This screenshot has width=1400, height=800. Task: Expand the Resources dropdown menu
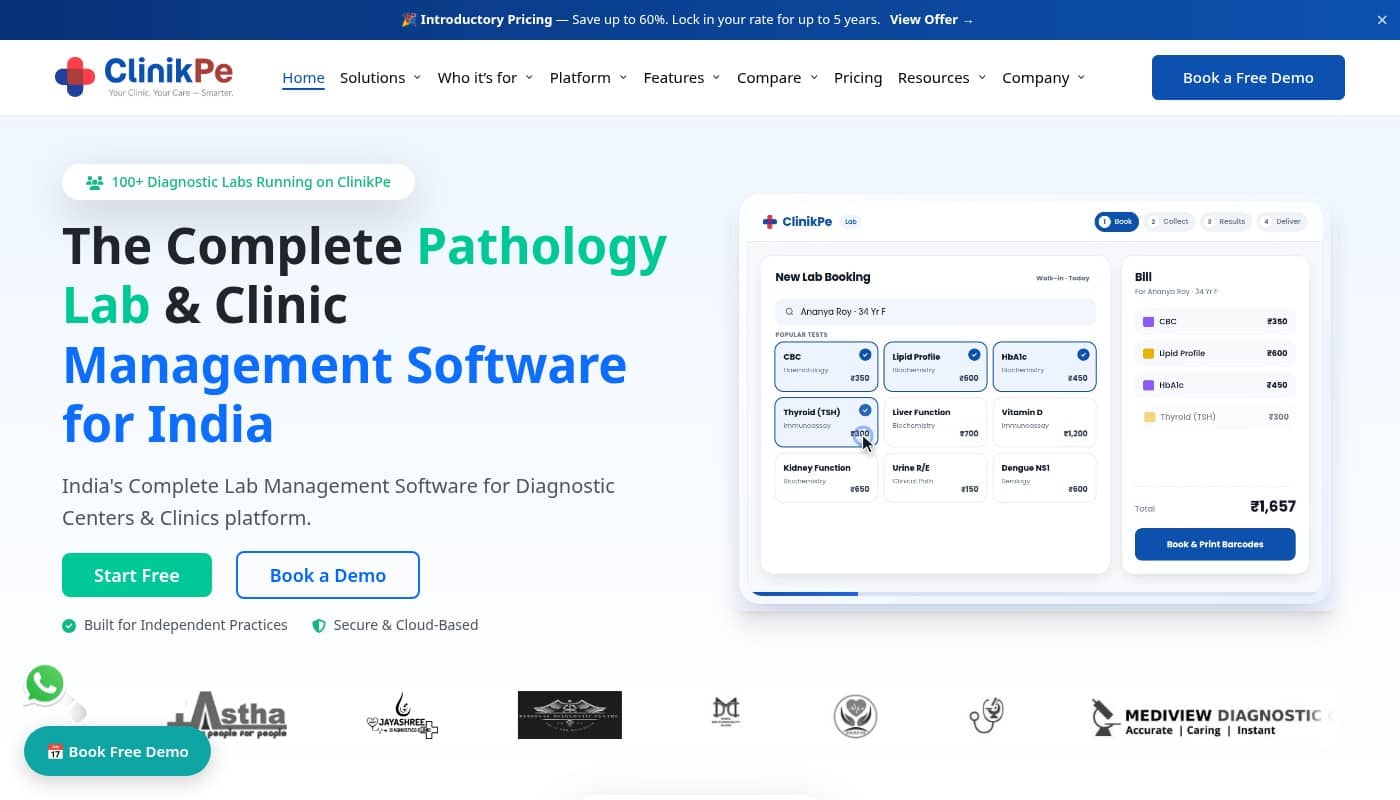pos(941,78)
